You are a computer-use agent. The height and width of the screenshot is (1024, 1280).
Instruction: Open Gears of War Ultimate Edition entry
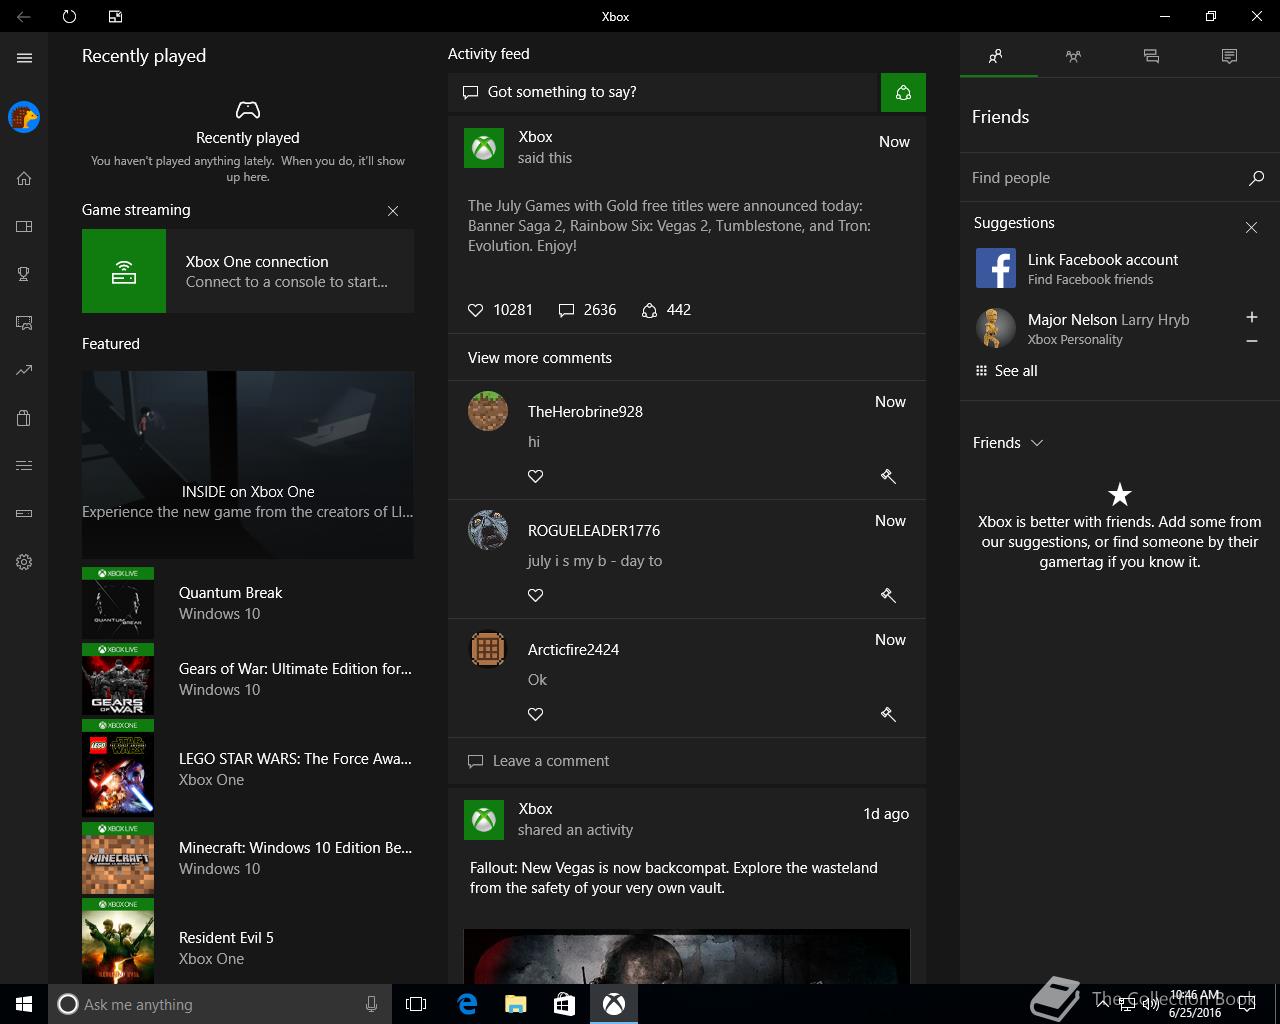tap(248, 679)
